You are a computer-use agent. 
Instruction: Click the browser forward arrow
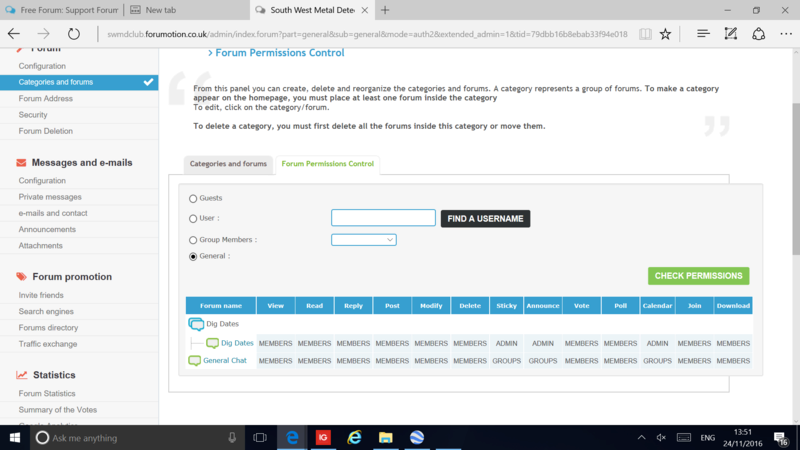coord(43,34)
